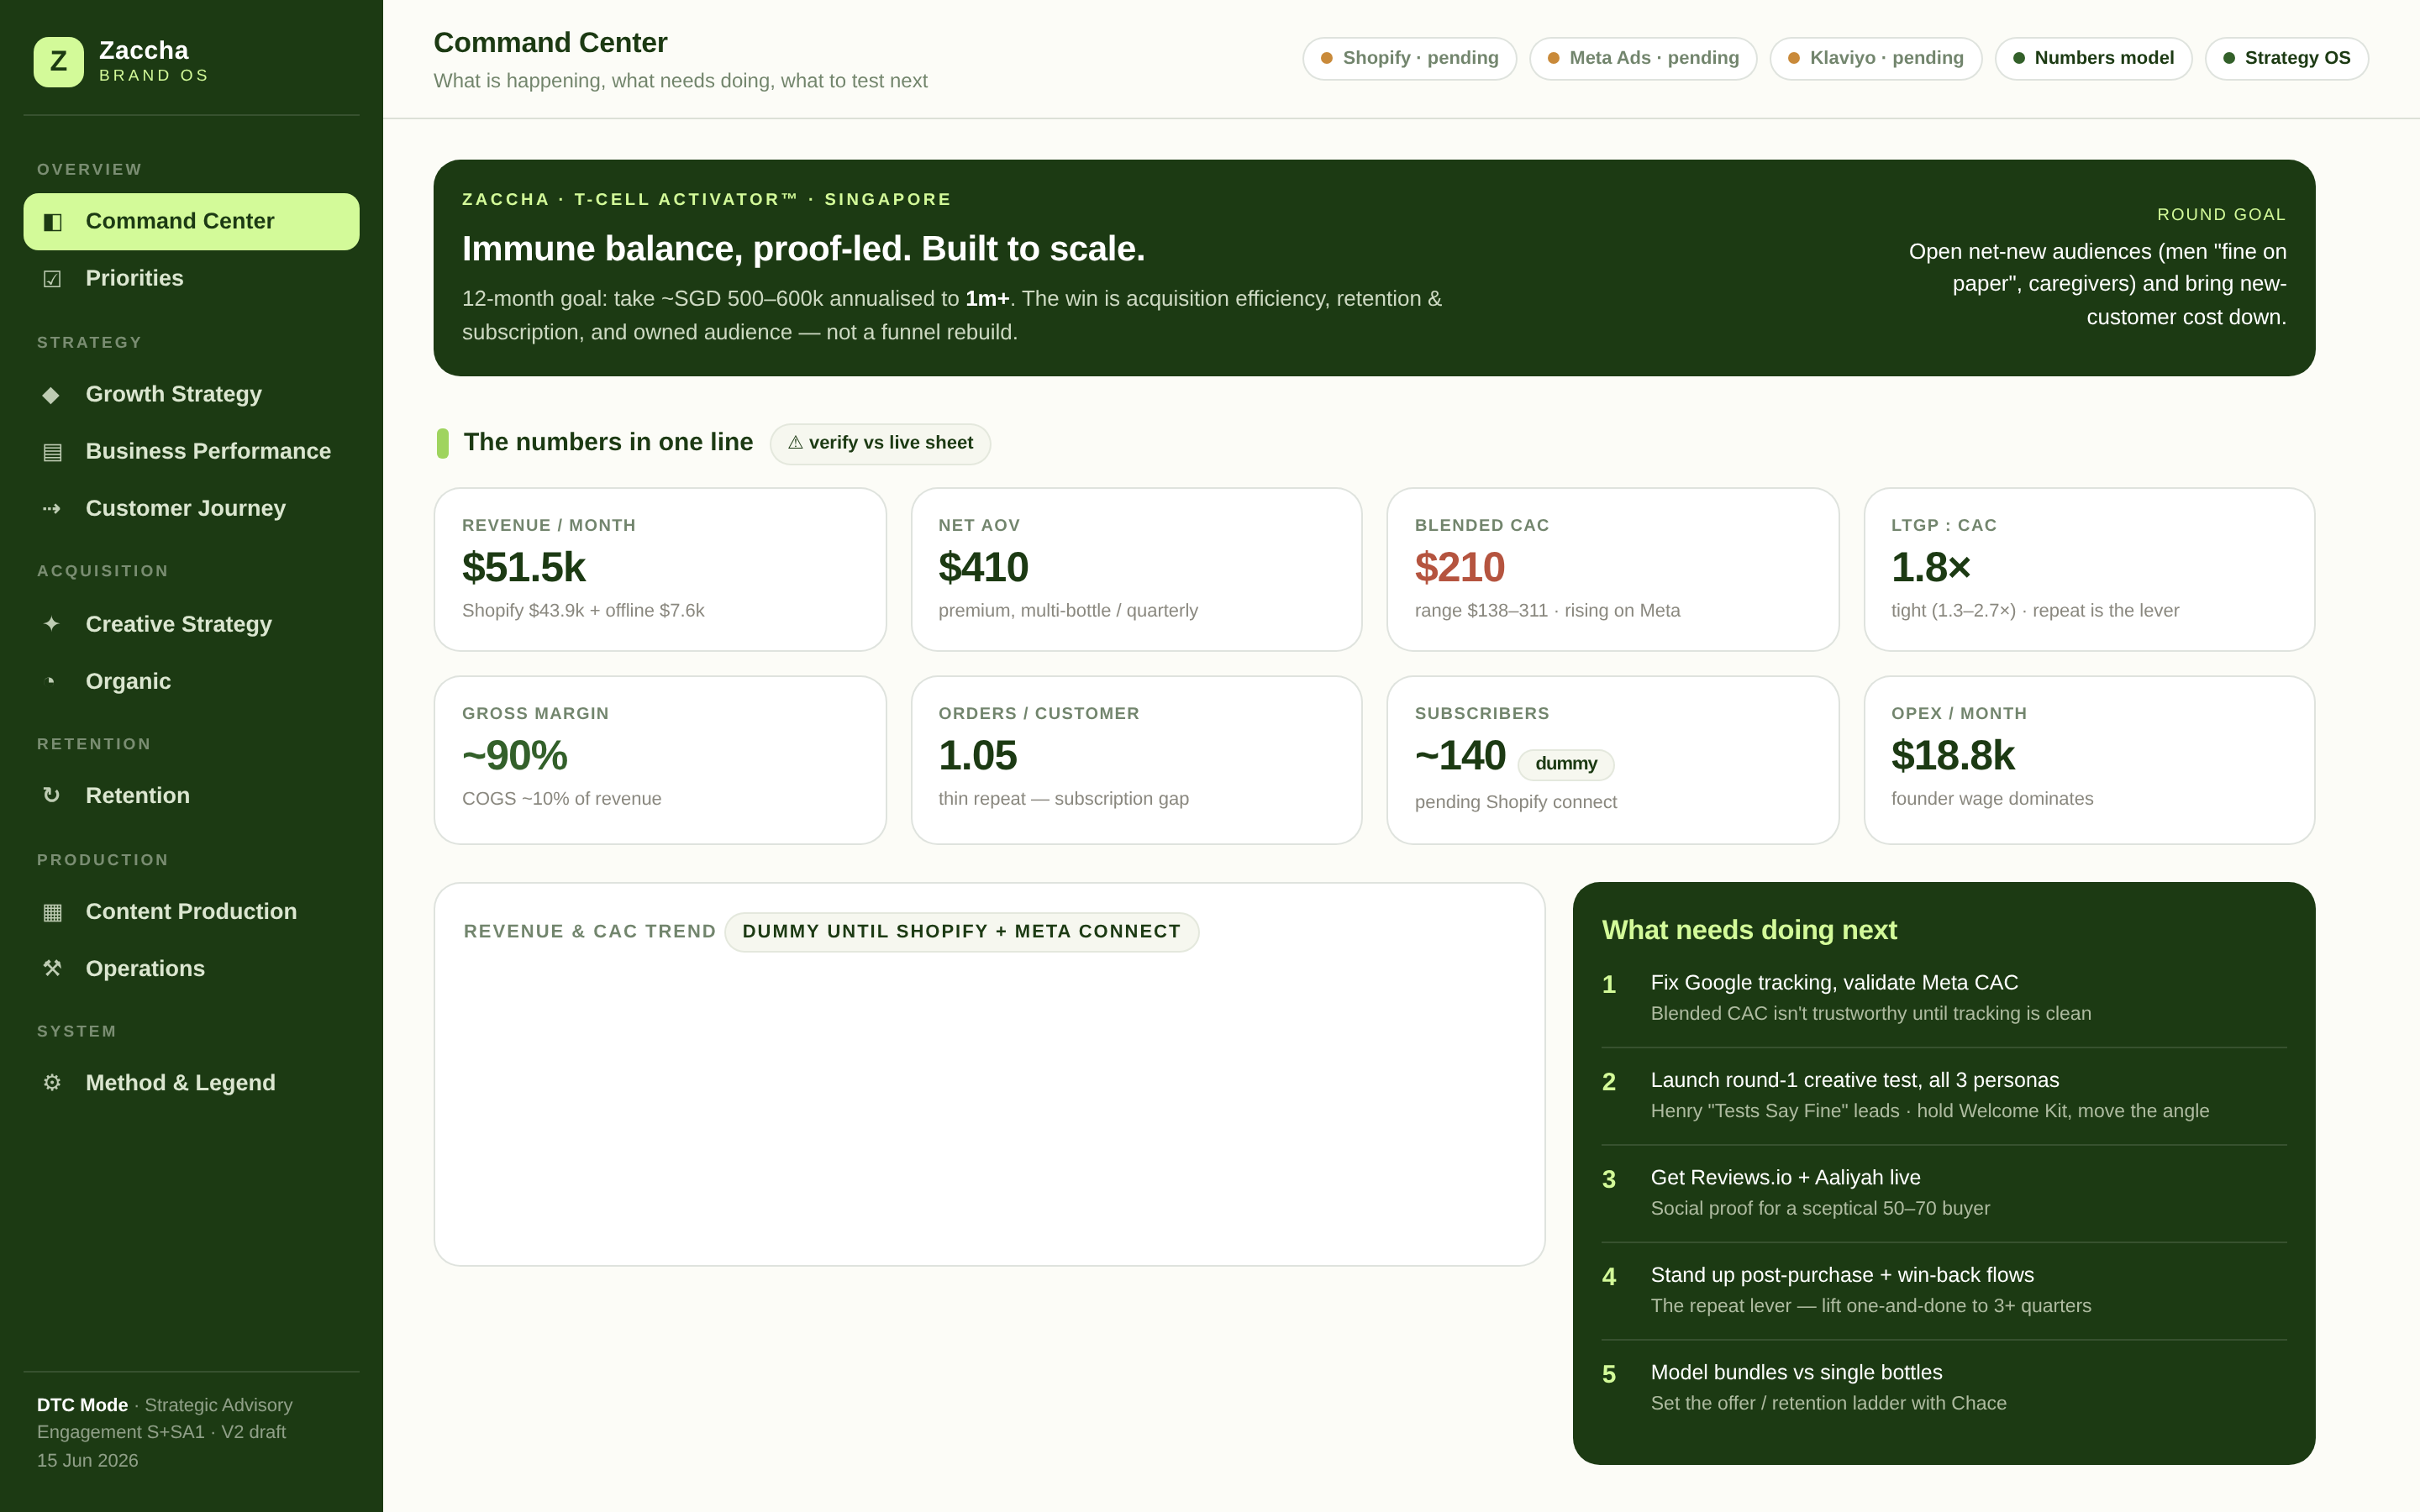Select the Orders / Customer 1.05 card
This screenshot has width=2420, height=1512.
pyautogui.click(x=1136, y=760)
